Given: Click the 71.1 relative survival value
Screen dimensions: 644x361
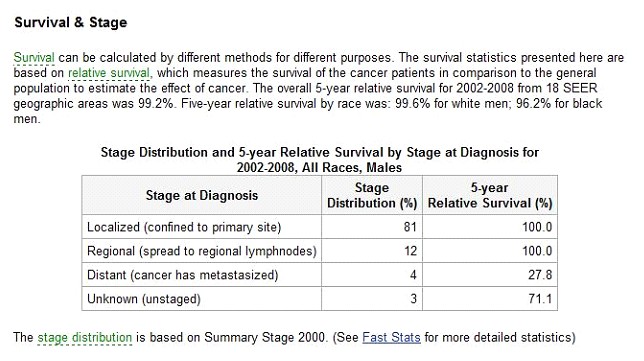Looking at the screenshot, I should click(x=540, y=299).
